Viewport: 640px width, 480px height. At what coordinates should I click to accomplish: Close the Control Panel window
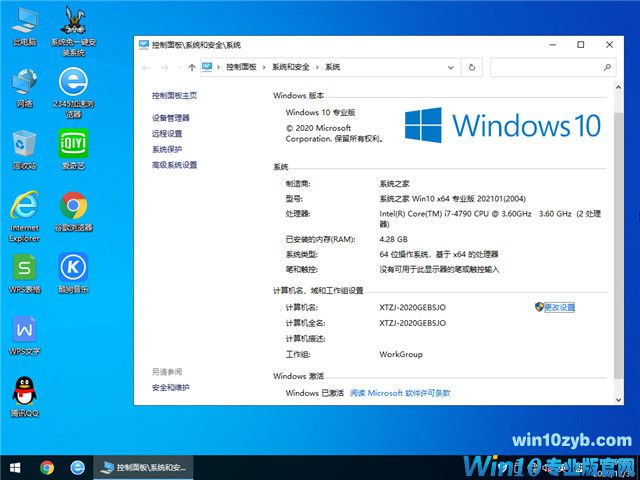[x=609, y=44]
